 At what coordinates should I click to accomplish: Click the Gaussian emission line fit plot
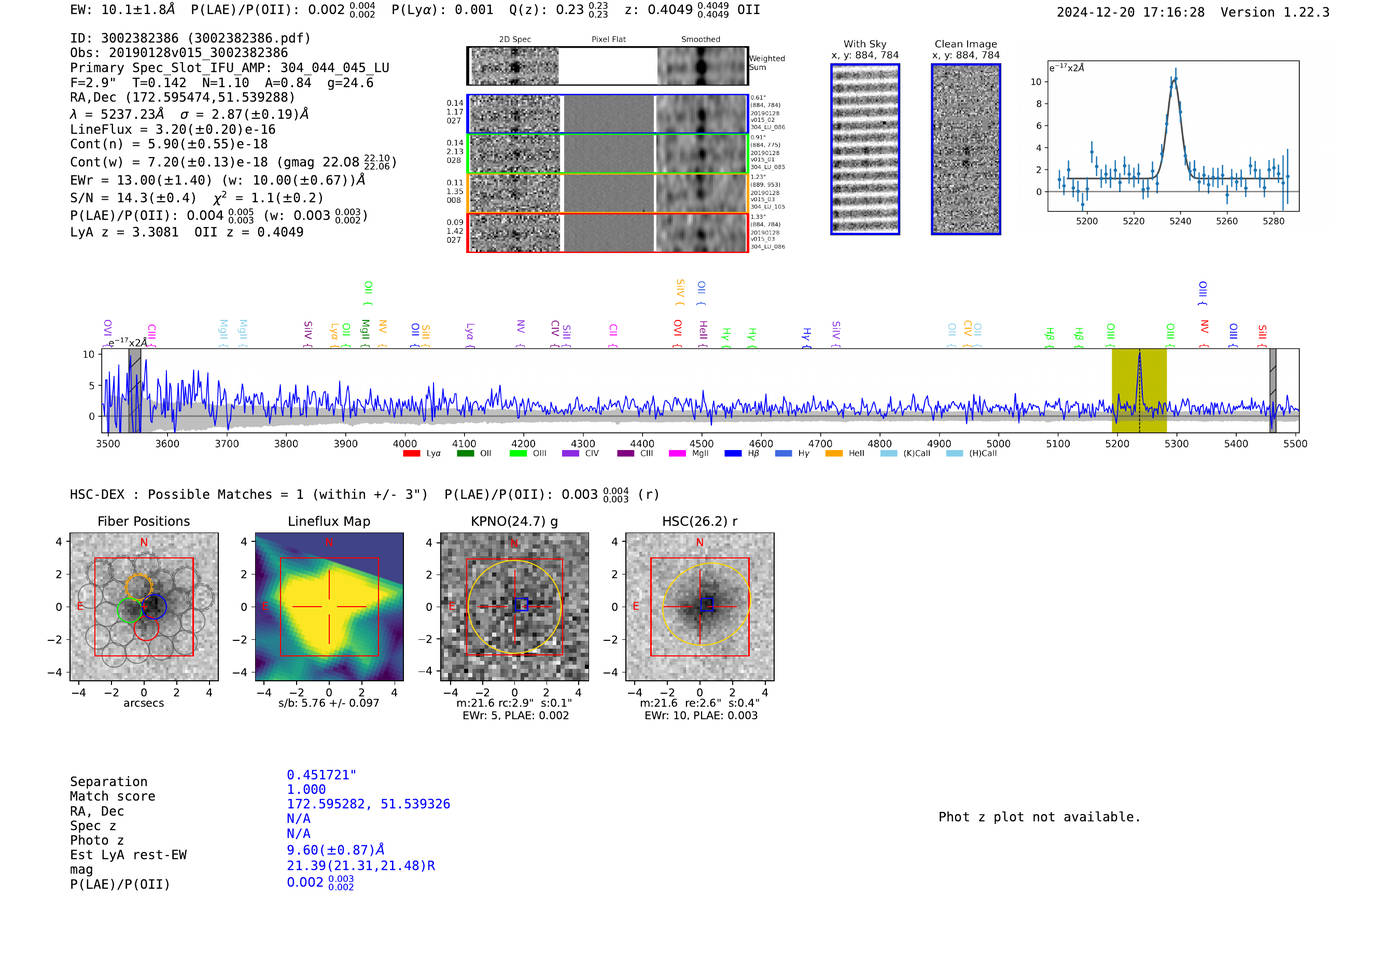(1173, 136)
